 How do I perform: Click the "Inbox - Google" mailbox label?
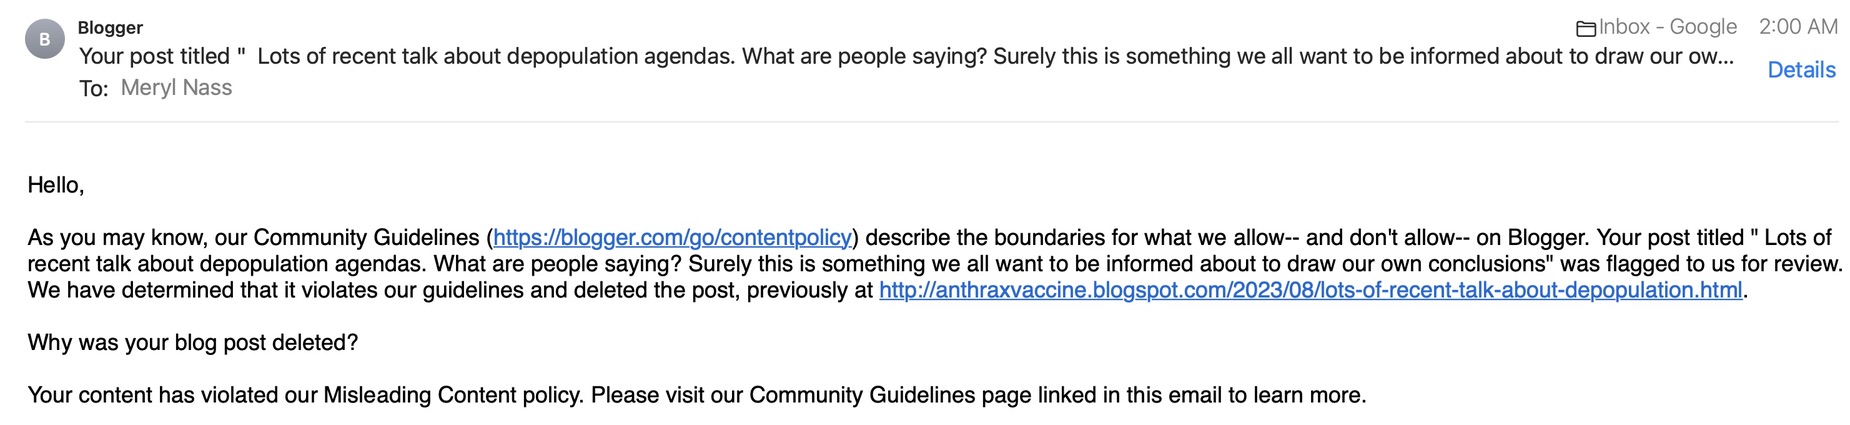1667,27
